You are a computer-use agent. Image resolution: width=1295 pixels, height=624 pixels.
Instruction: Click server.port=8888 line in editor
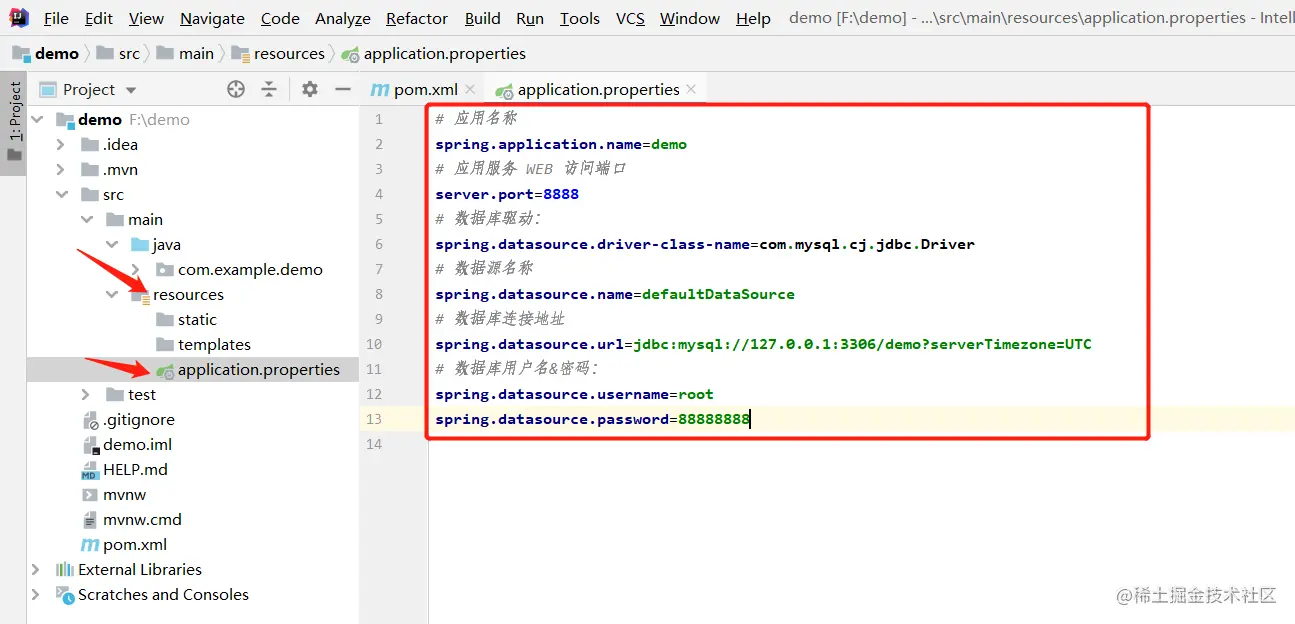(x=507, y=194)
